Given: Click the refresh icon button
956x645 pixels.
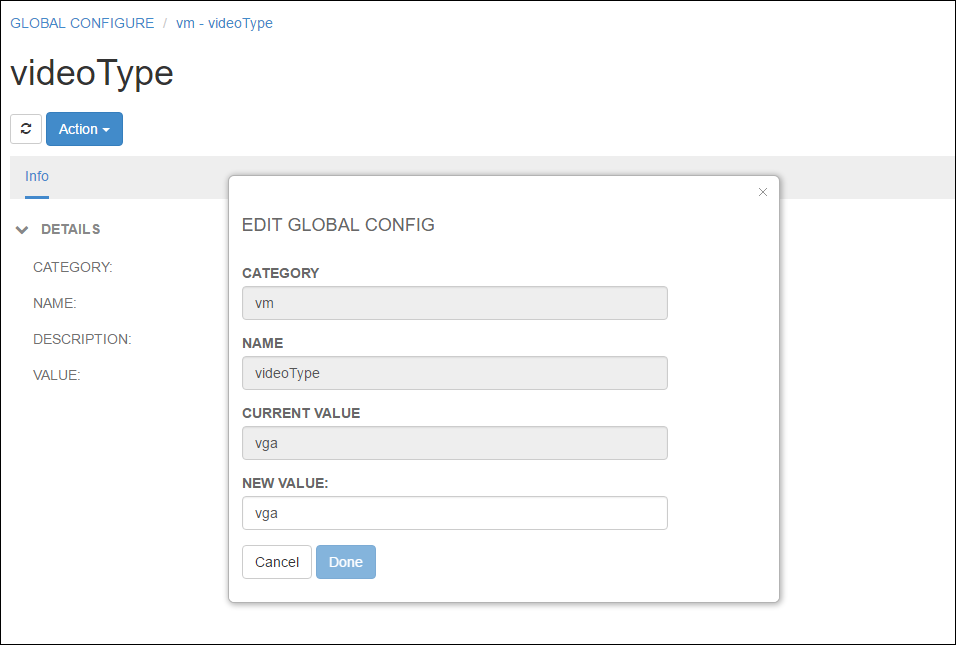Looking at the screenshot, I should [26, 129].
